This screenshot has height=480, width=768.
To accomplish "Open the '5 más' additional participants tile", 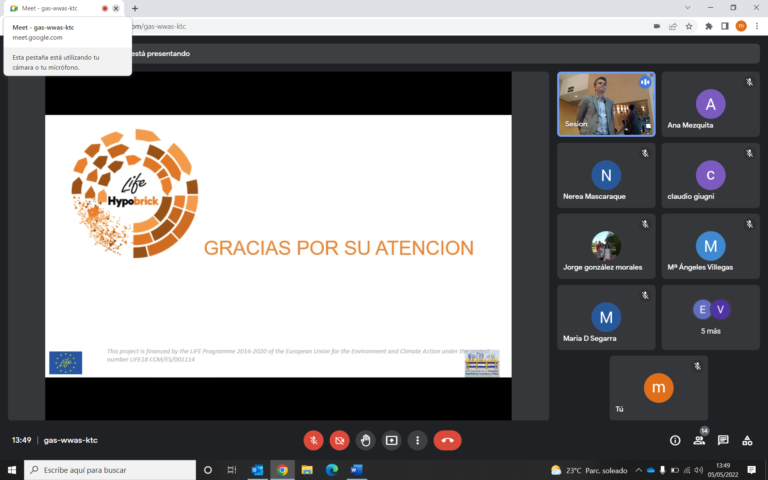I will click(x=710, y=317).
